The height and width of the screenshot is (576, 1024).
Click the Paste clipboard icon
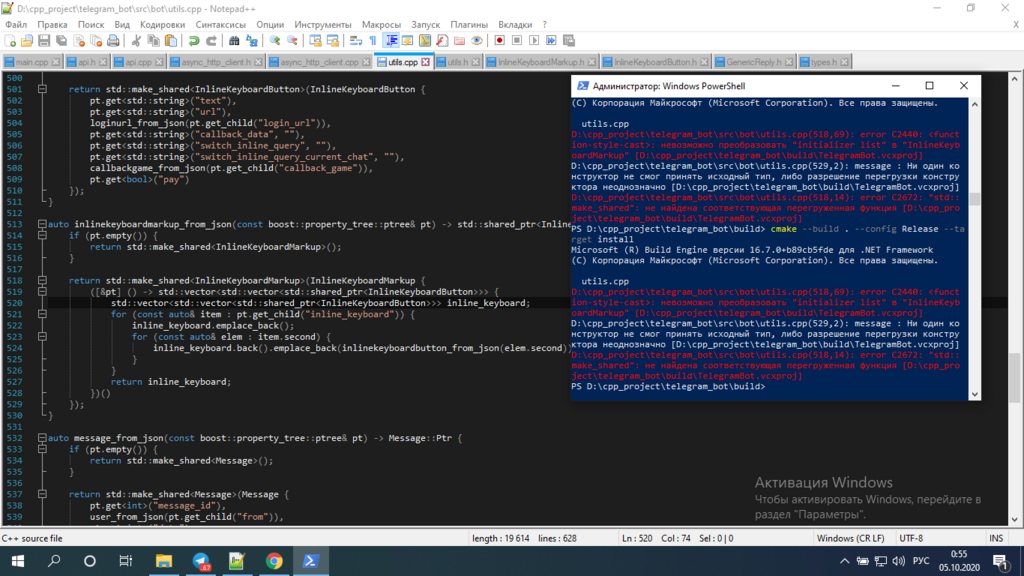click(x=170, y=40)
